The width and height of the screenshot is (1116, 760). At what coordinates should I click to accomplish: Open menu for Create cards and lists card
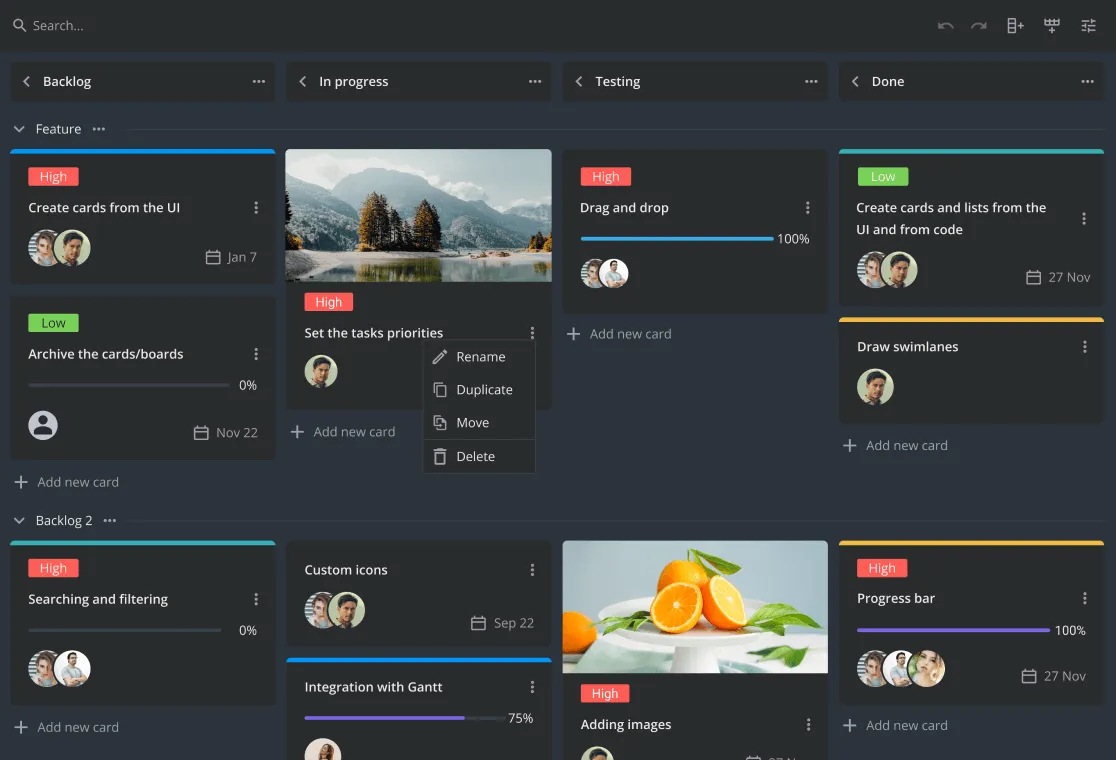[x=1084, y=218]
